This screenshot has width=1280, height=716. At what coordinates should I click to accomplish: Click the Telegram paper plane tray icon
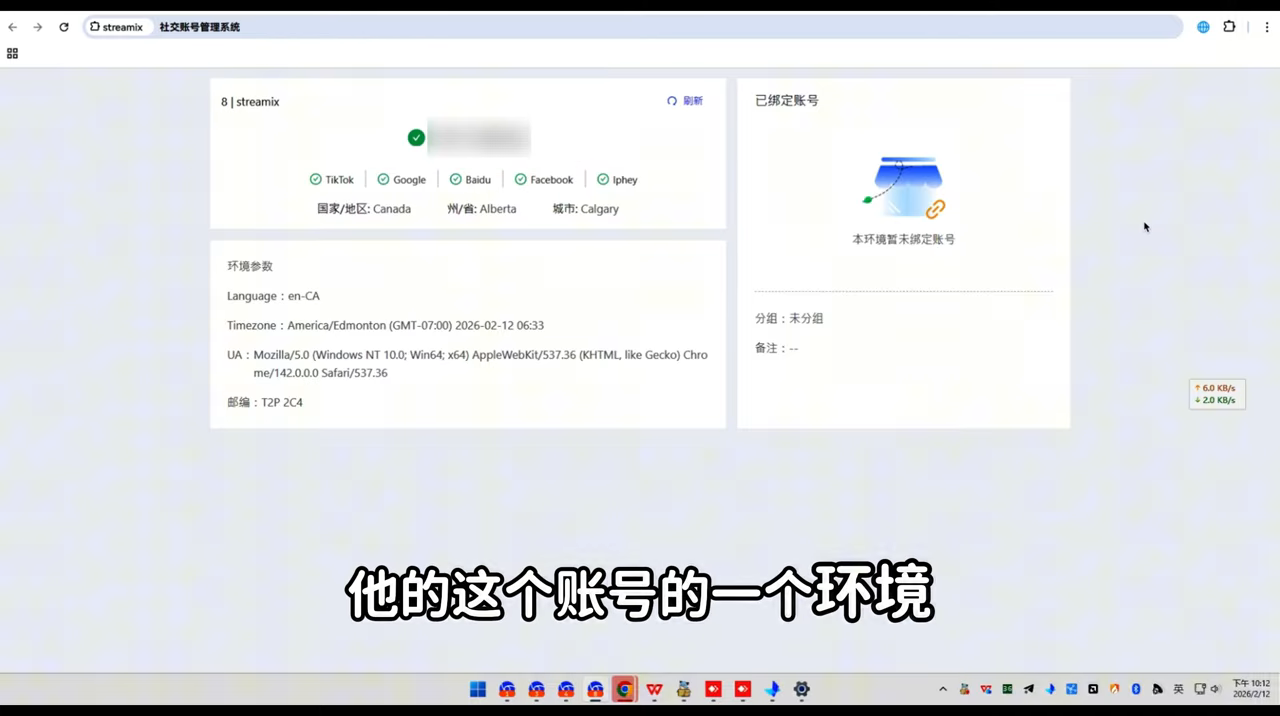pyautogui.click(x=1029, y=689)
